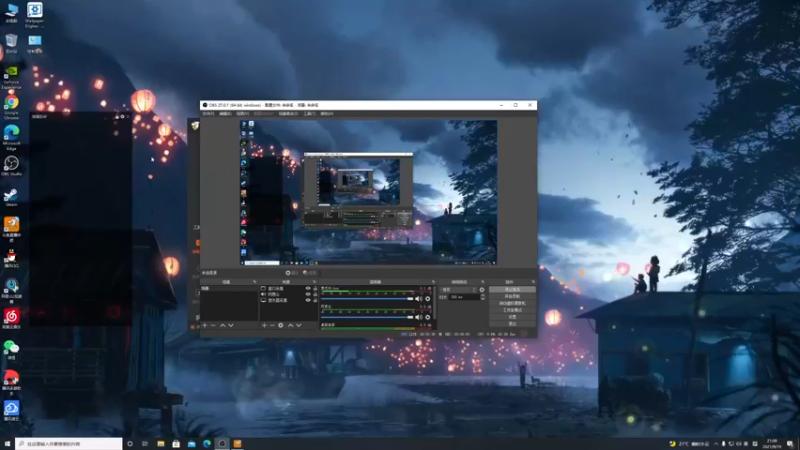Select the scene entry in Scenes list
Image resolution: width=800 pixels, height=450 pixels.
point(229,288)
